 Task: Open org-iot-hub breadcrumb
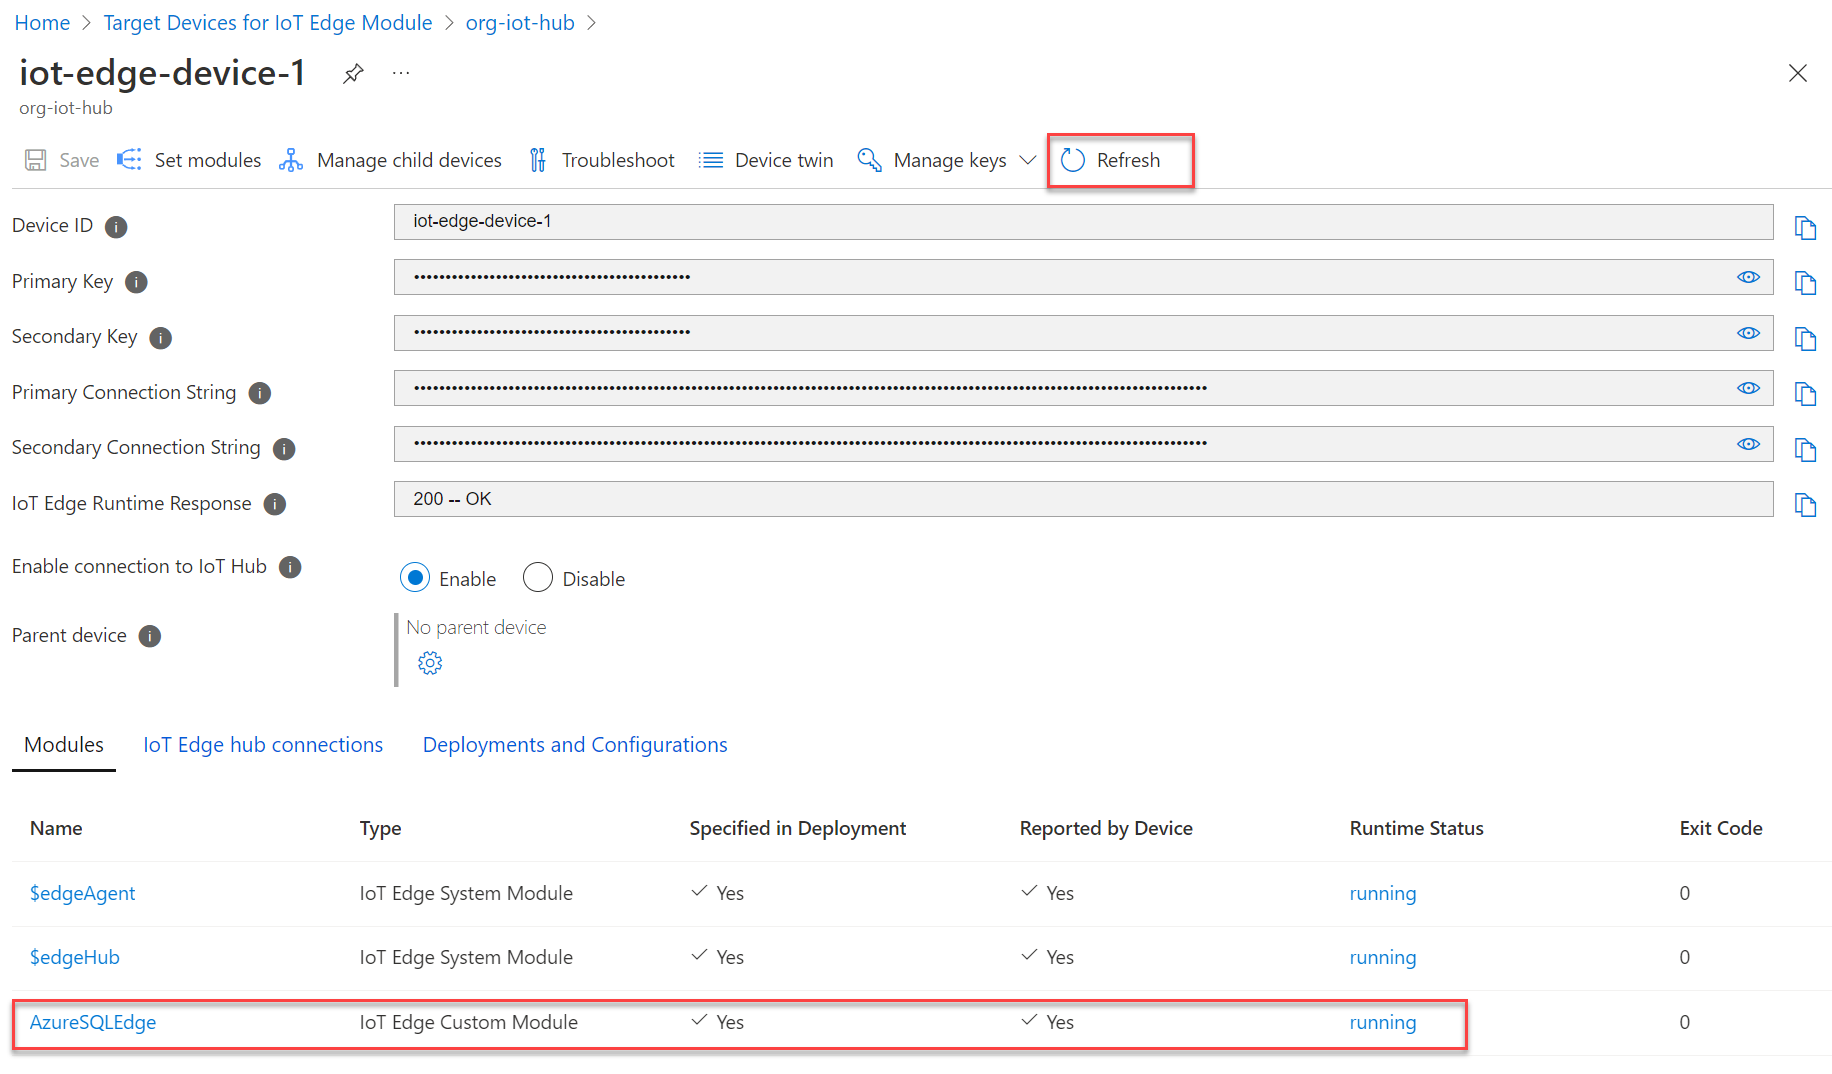pyautogui.click(x=520, y=22)
